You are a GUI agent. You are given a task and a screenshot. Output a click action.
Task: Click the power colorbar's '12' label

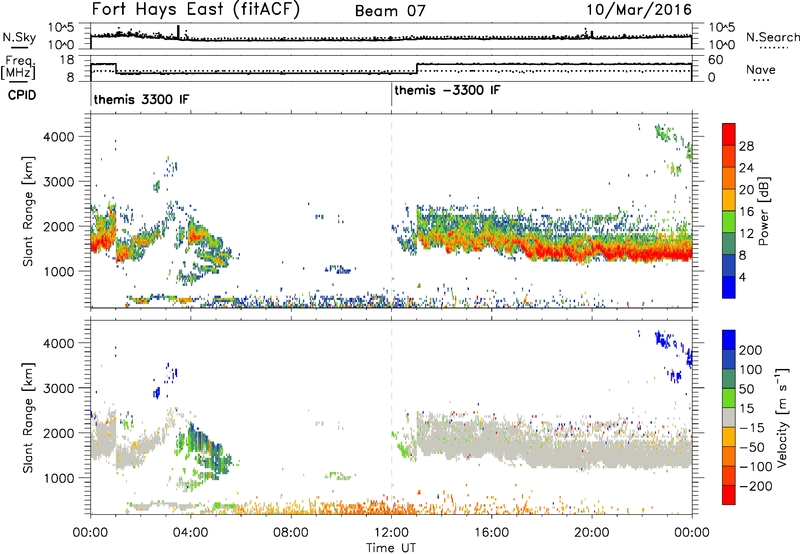pyautogui.click(x=746, y=234)
